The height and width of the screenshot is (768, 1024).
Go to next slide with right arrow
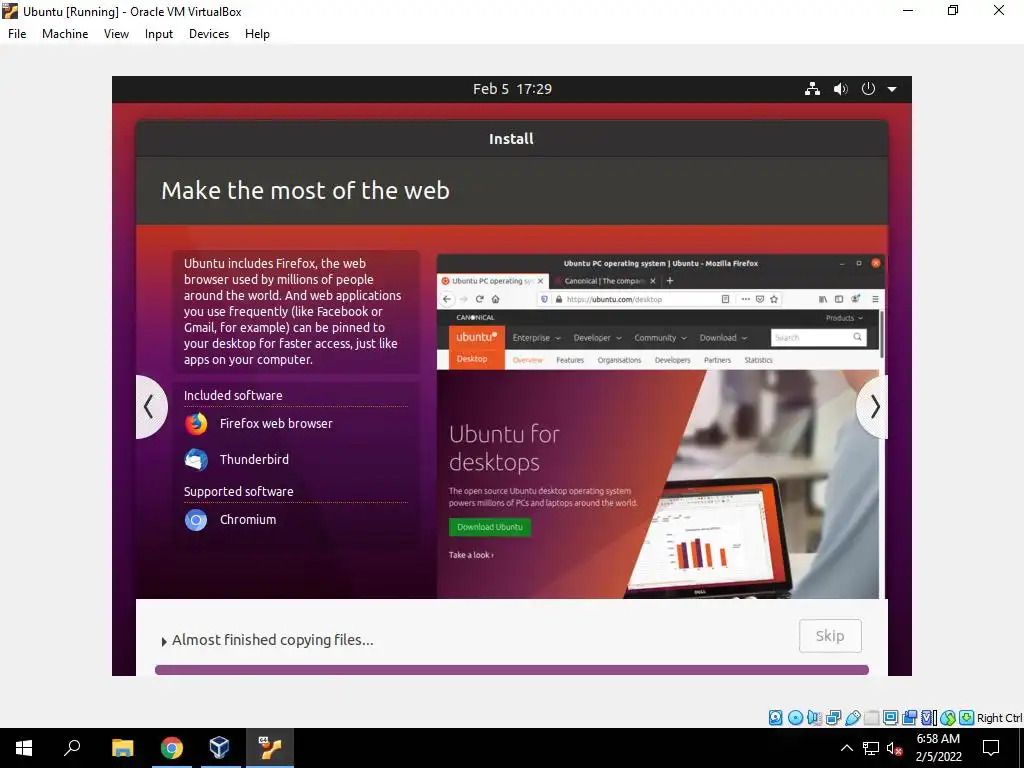coord(873,407)
